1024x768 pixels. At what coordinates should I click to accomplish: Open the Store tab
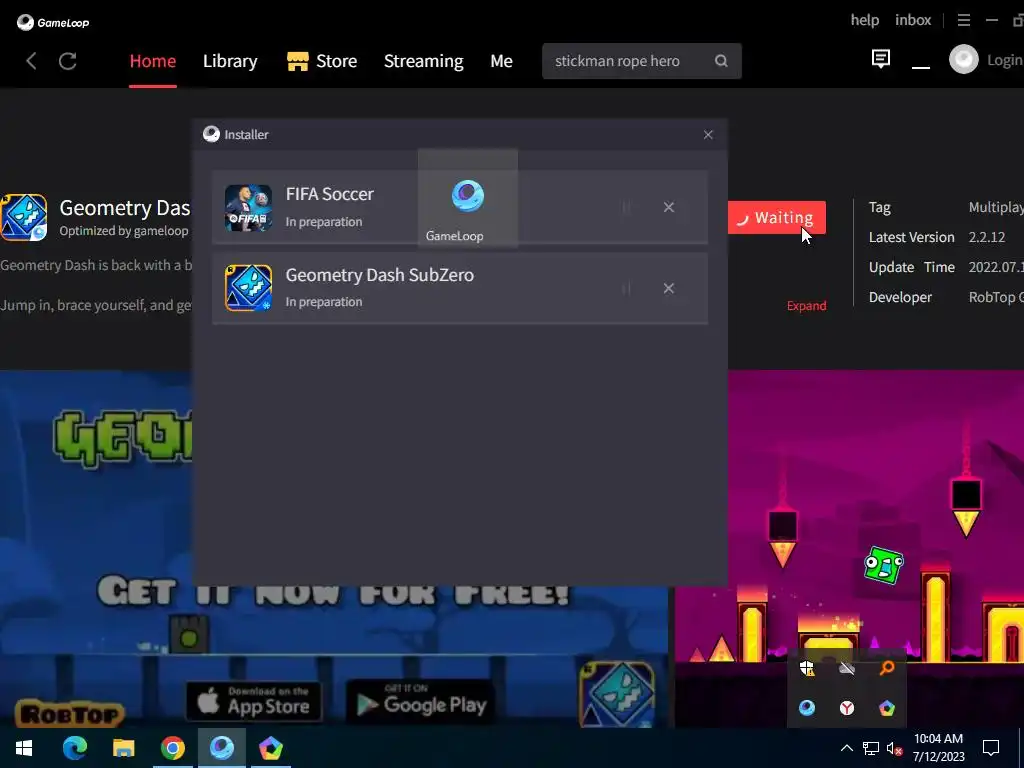(322, 61)
